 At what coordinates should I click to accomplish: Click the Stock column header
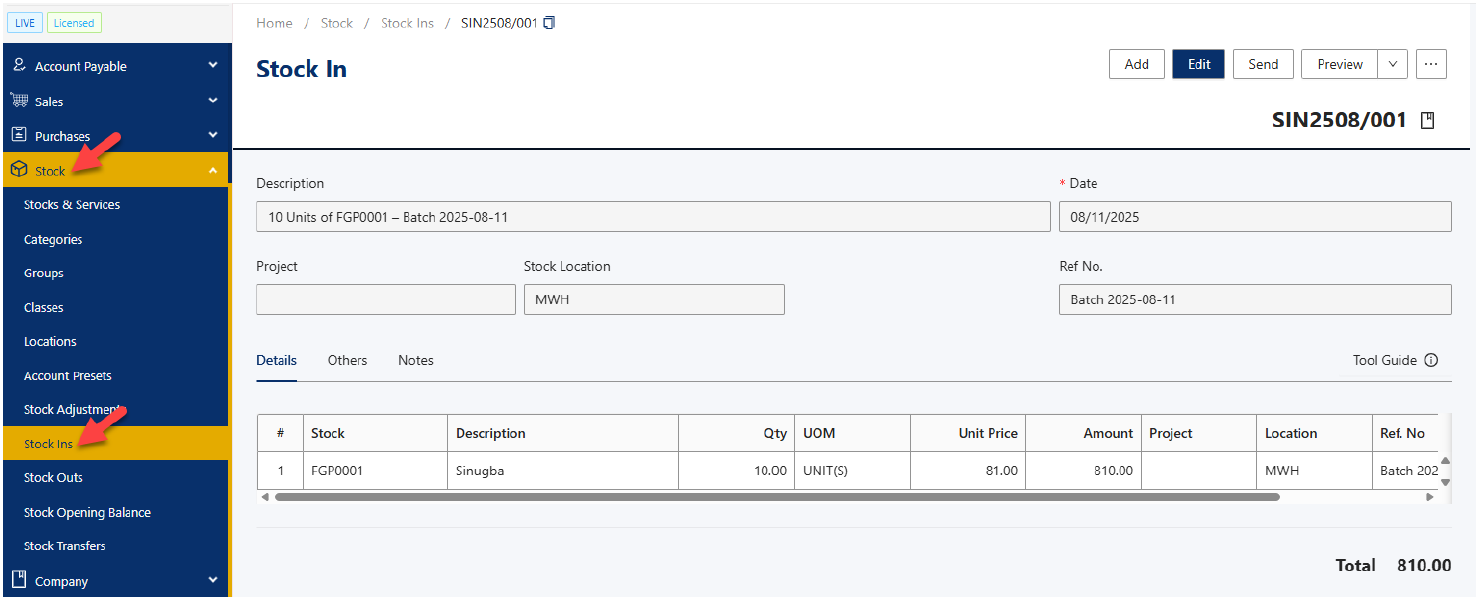click(375, 433)
